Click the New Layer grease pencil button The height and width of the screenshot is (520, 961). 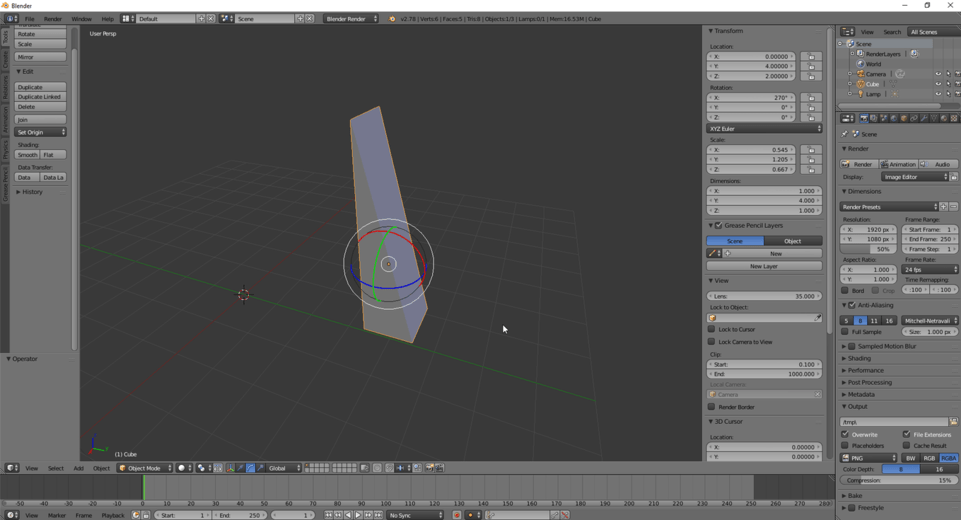(764, 266)
